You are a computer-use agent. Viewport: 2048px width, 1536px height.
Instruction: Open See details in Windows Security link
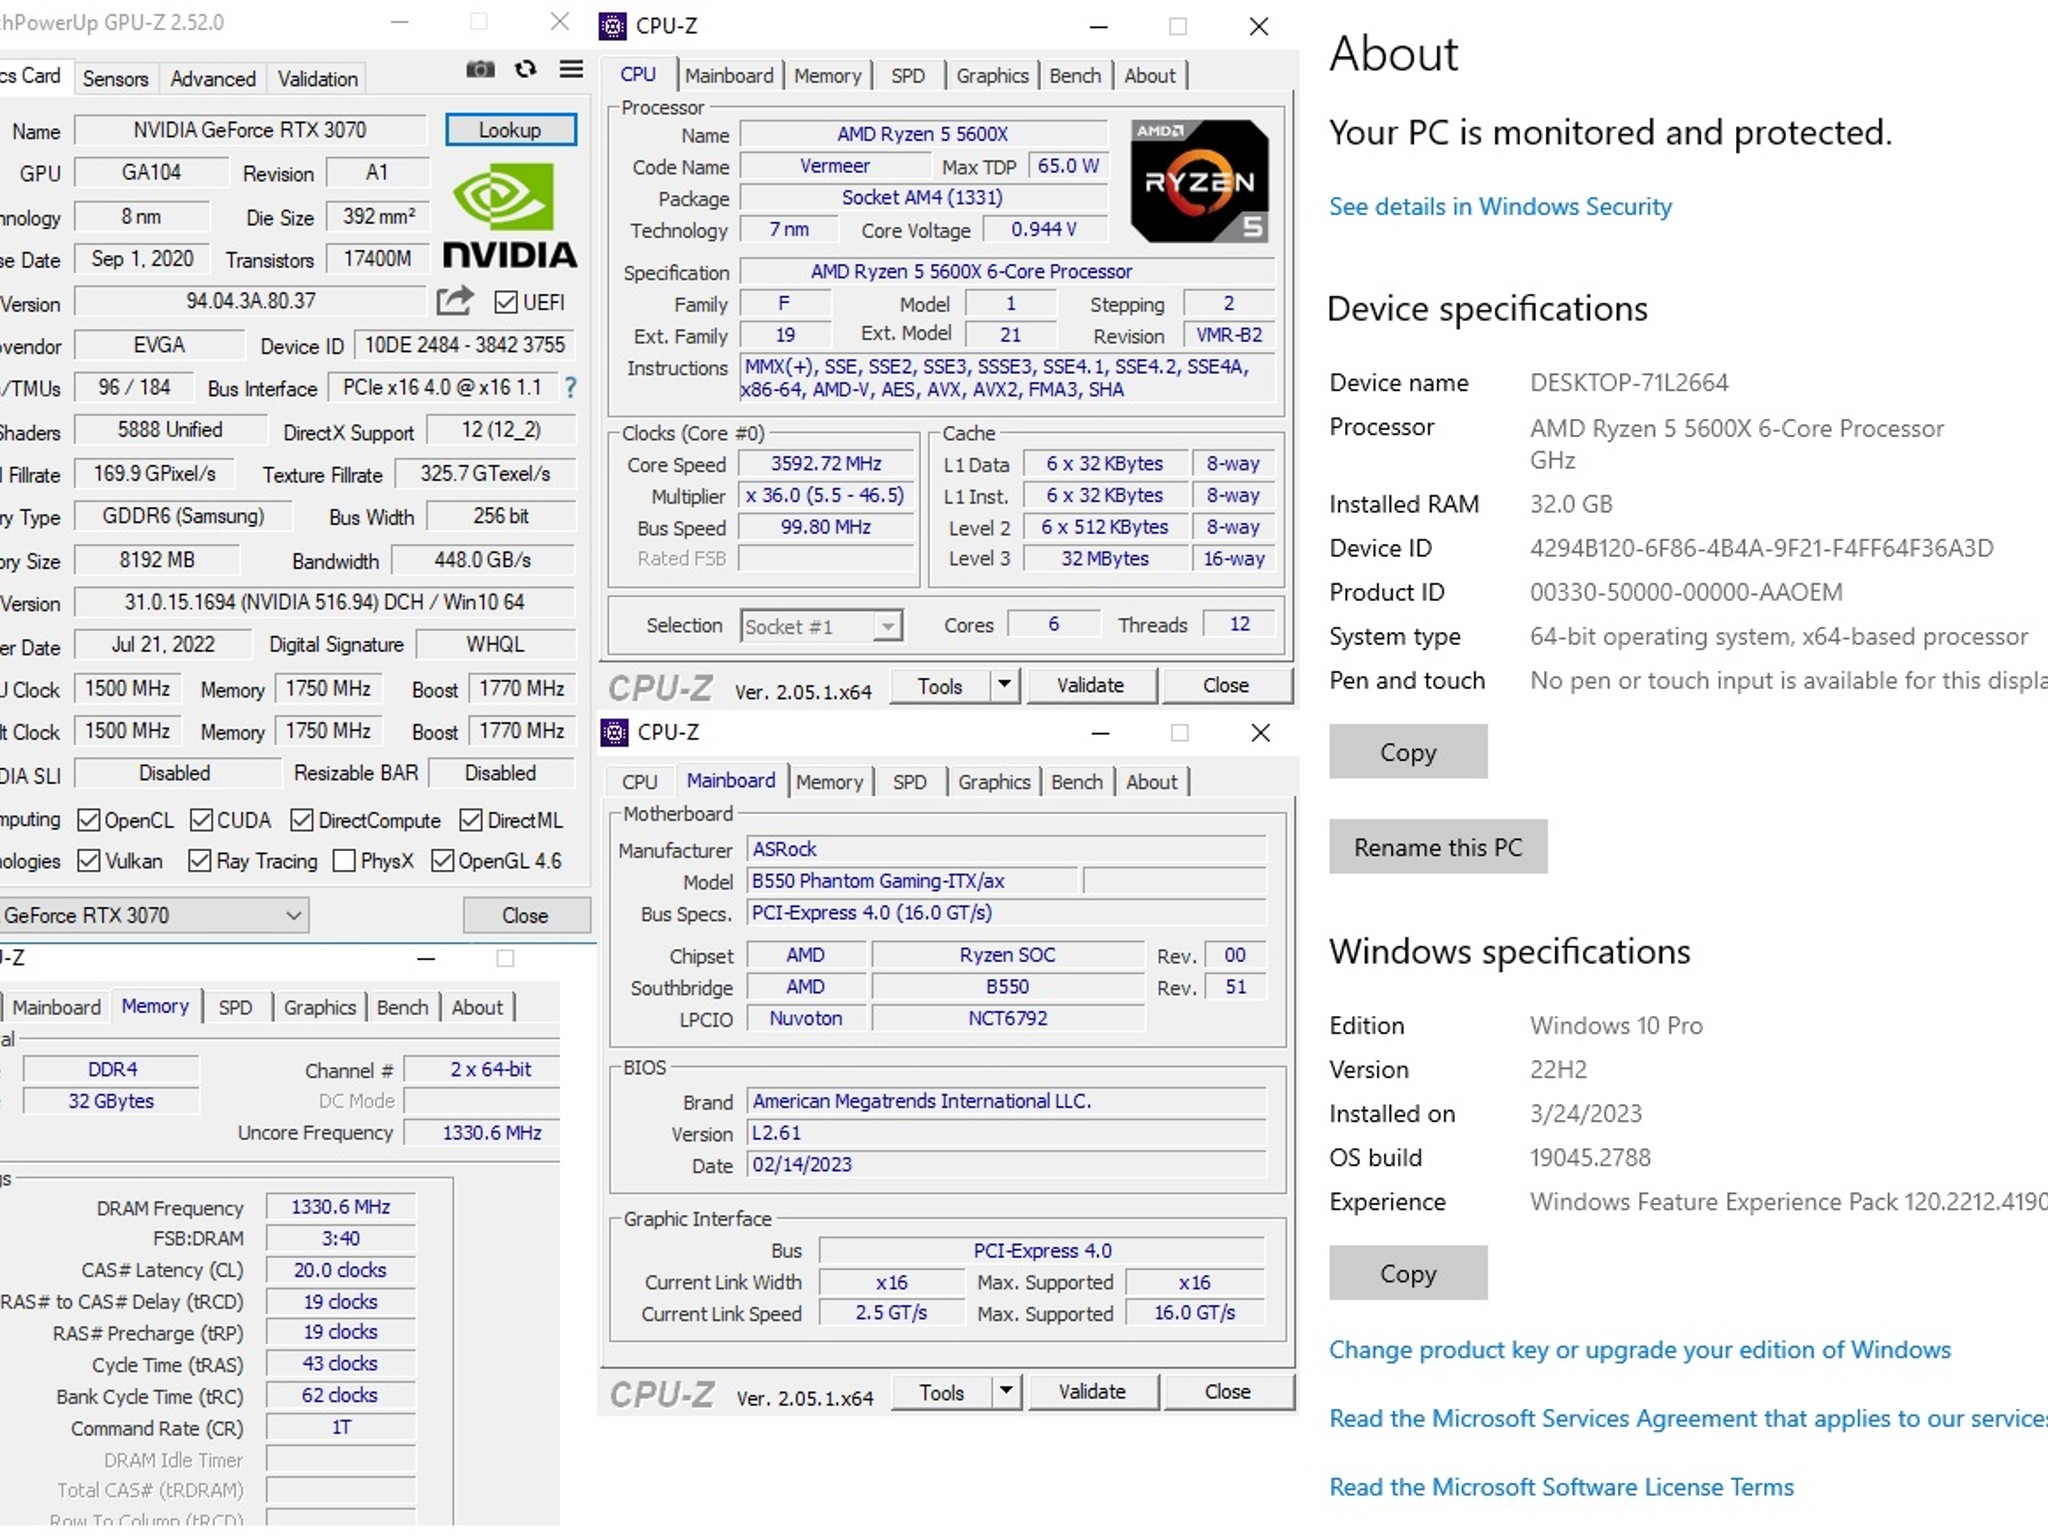(x=1500, y=206)
